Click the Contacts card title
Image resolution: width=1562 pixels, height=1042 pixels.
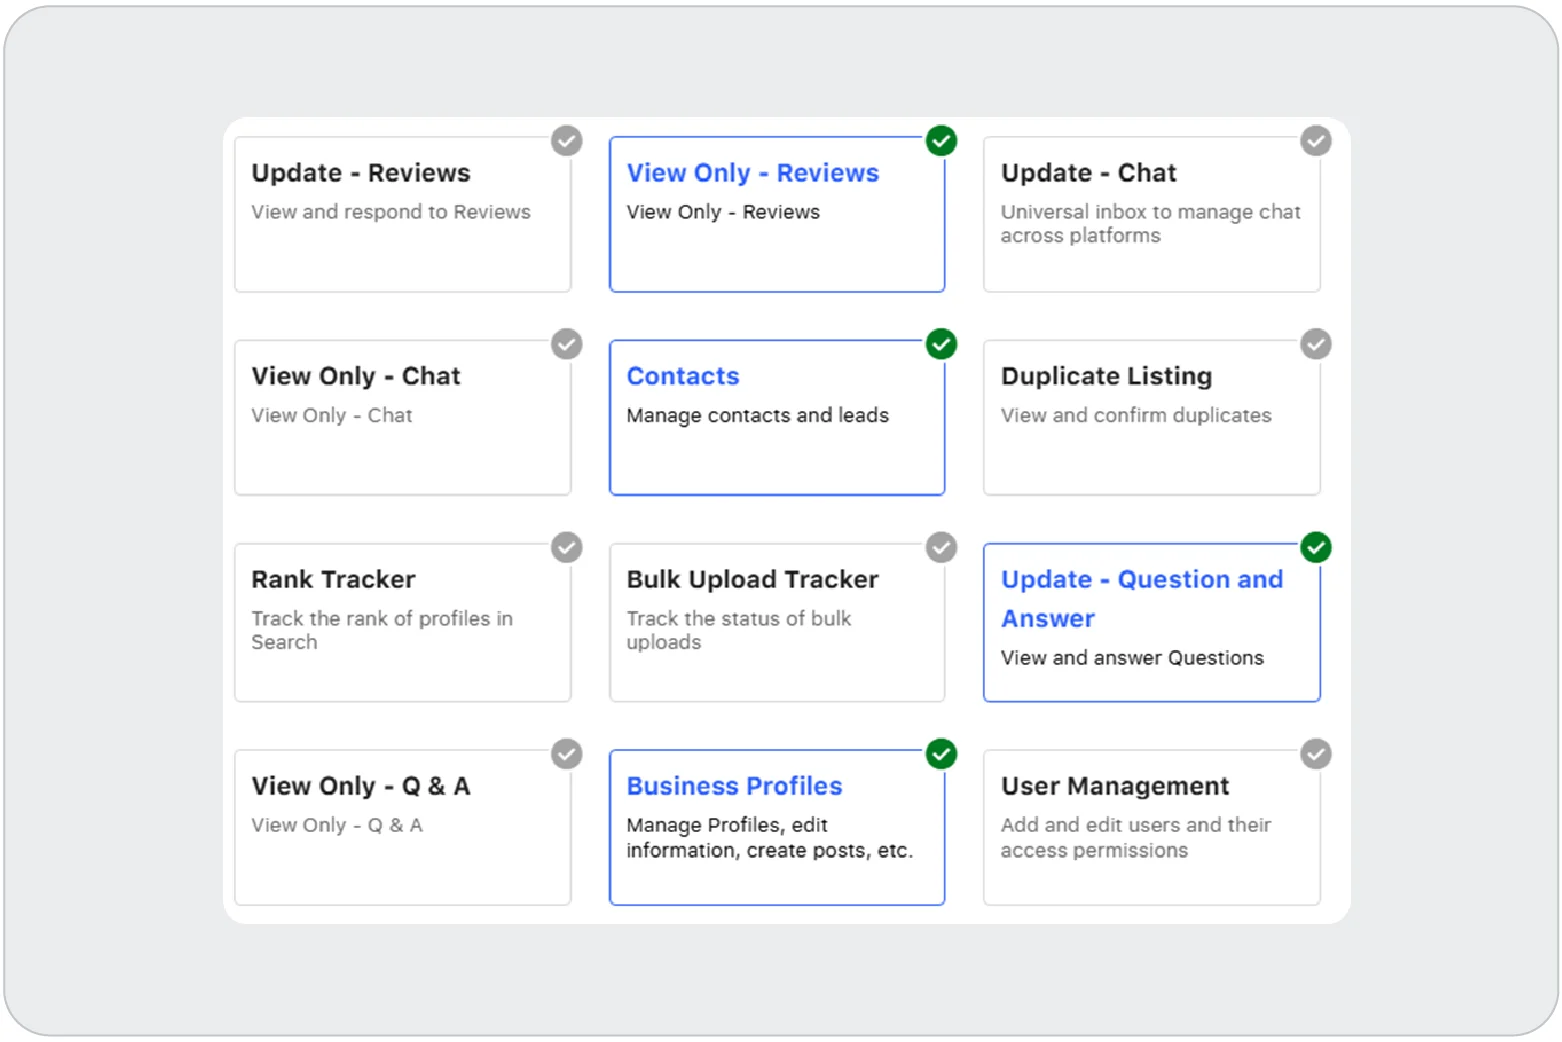click(x=683, y=376)
